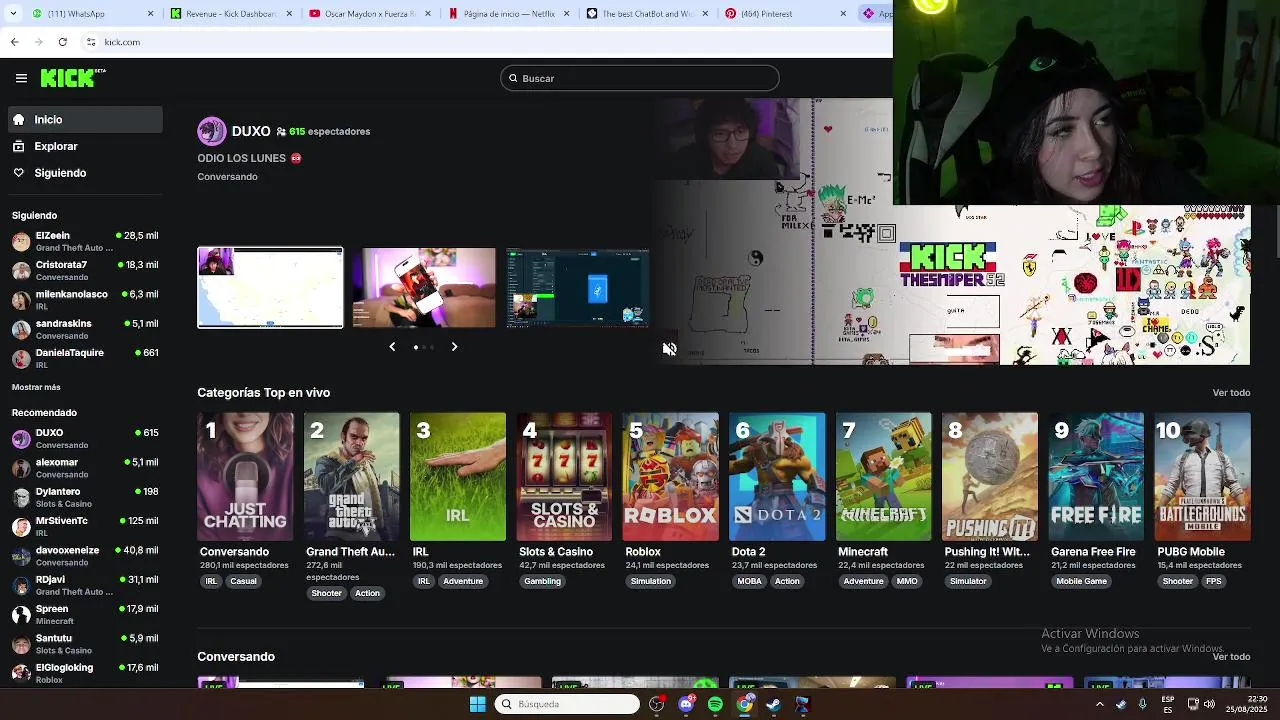Open the IRL category cover
This screenshot has height=720, width=1280.
point(458,477)
